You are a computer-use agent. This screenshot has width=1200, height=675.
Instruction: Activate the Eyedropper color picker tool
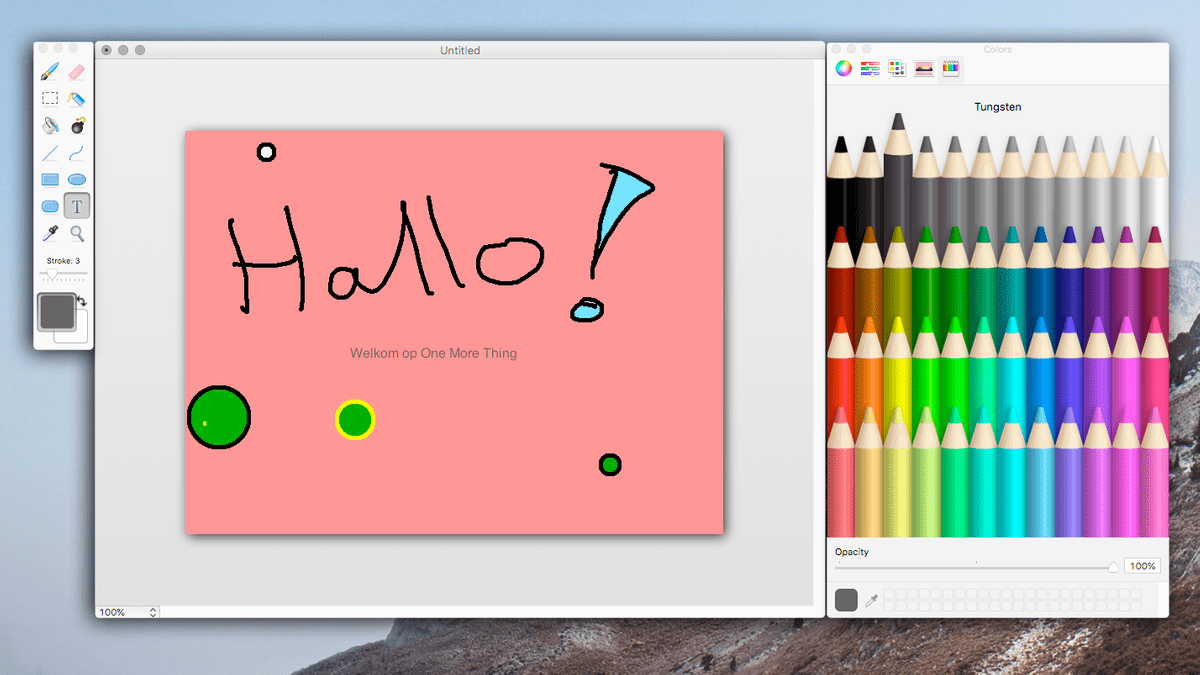pyautogui.click(x=49, y=233)
